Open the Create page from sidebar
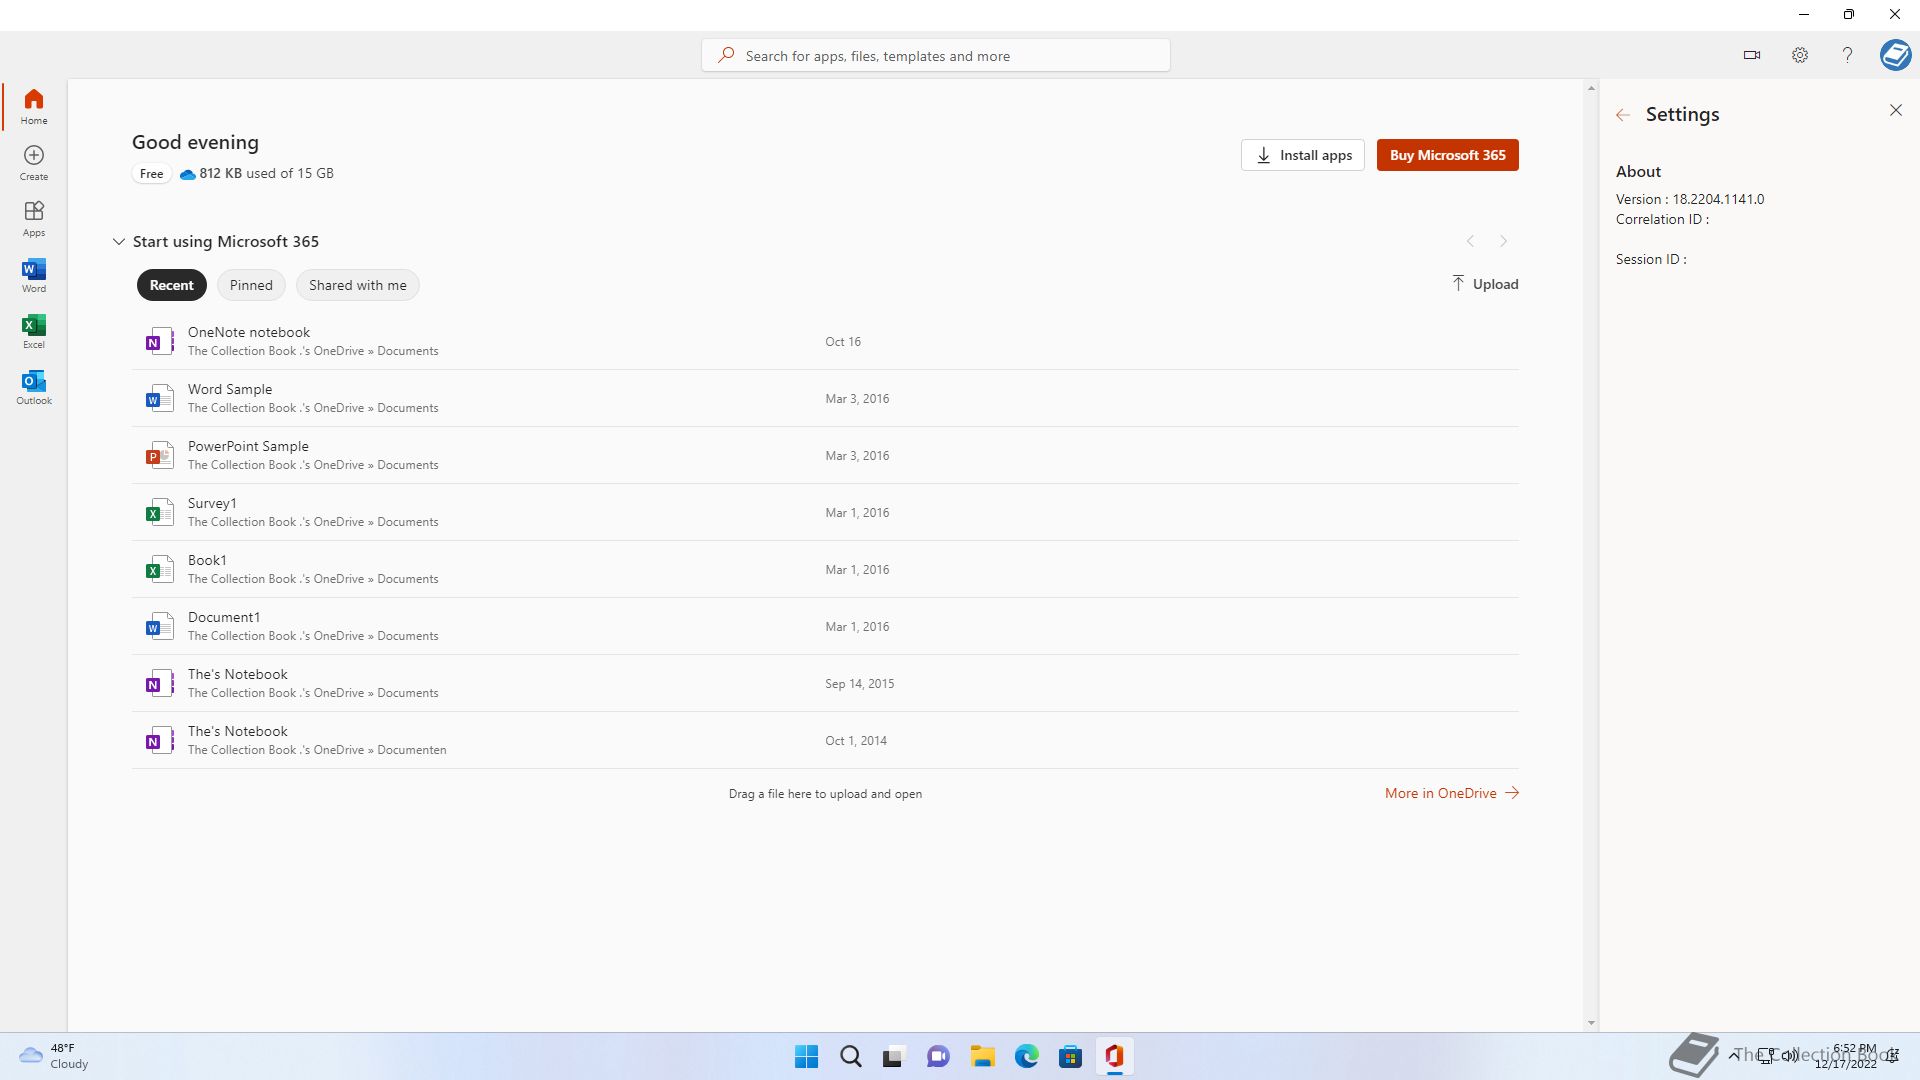This screenshot has width=1920, height=1080. tap(34, 162)
